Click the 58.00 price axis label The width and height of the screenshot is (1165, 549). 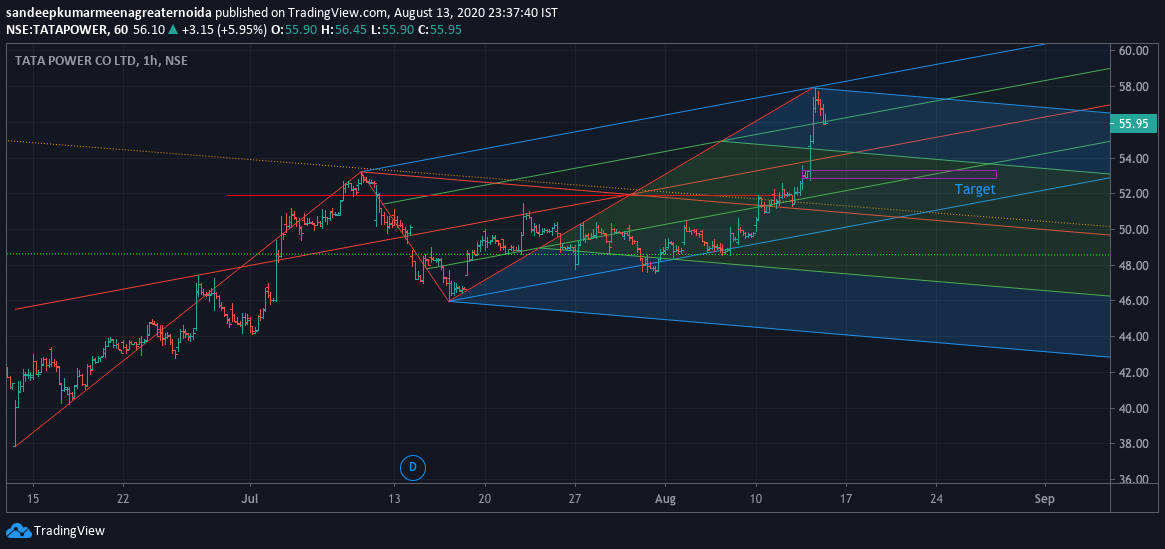[1135, 87]
